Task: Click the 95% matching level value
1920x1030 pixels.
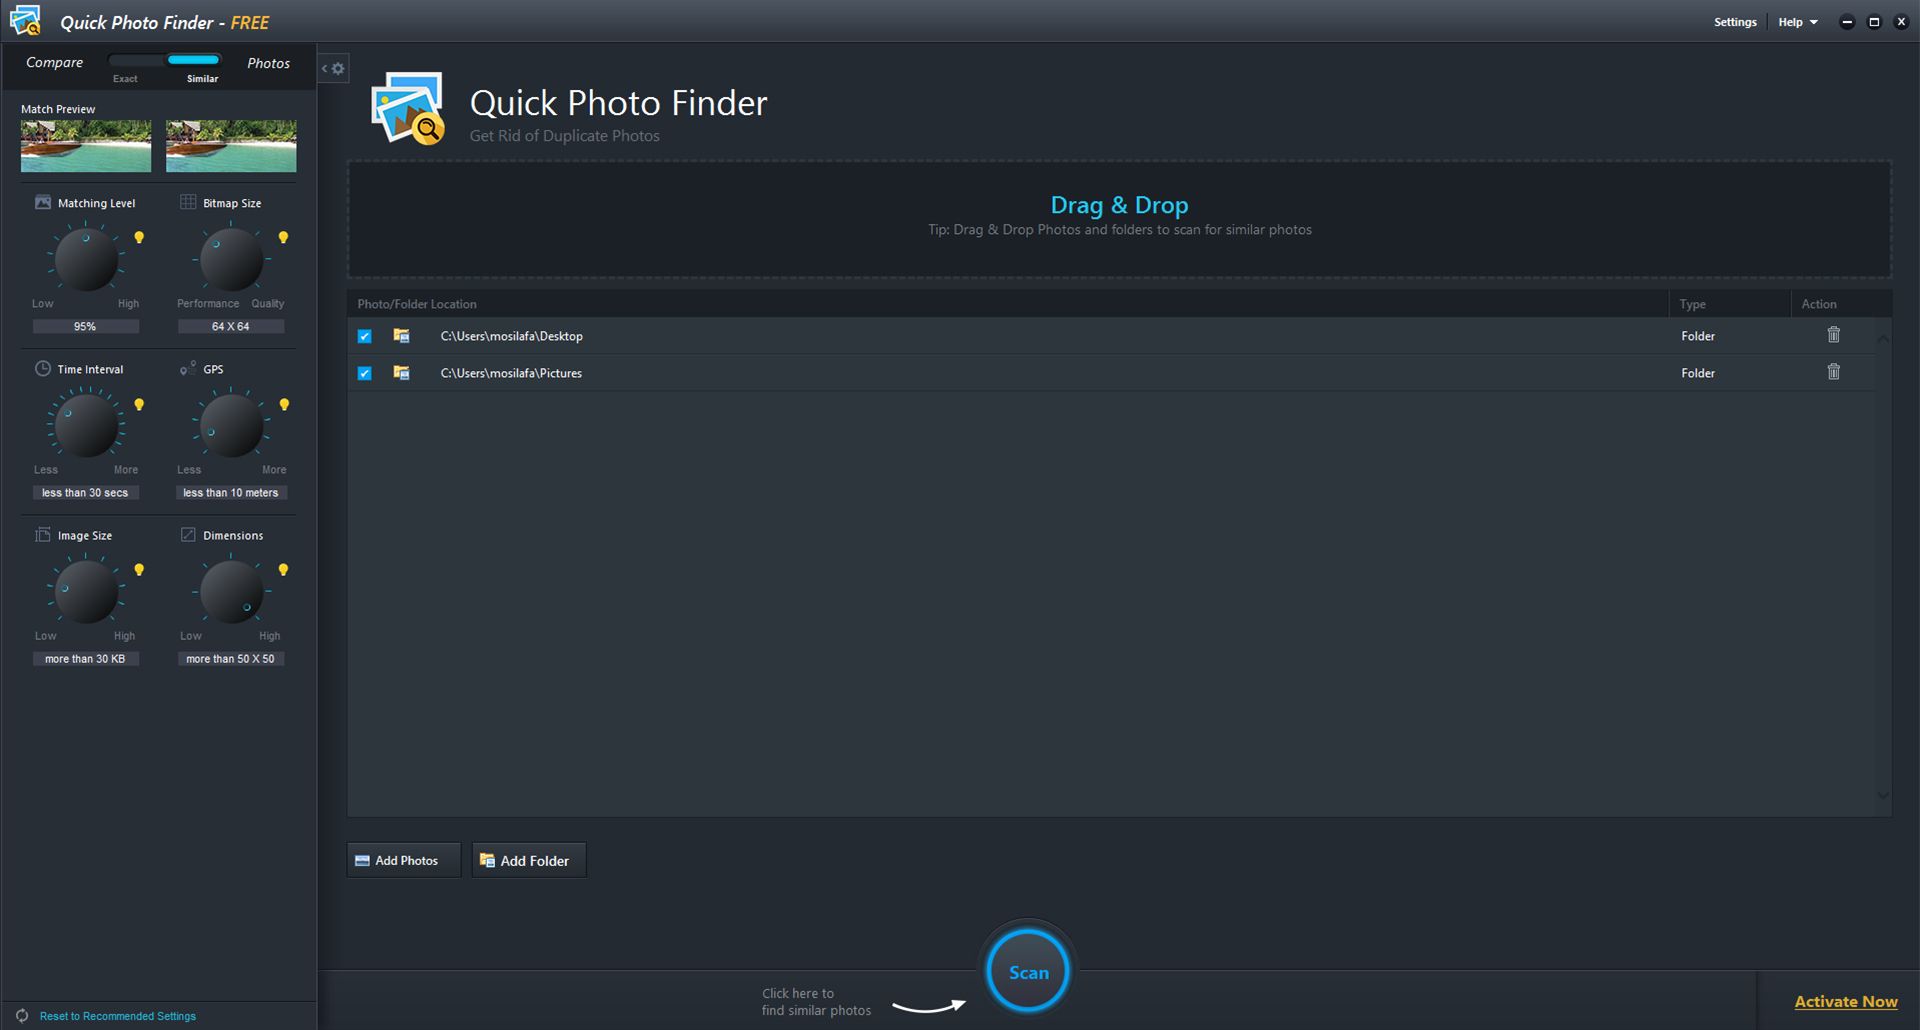Action: click(x=85, y=326)
